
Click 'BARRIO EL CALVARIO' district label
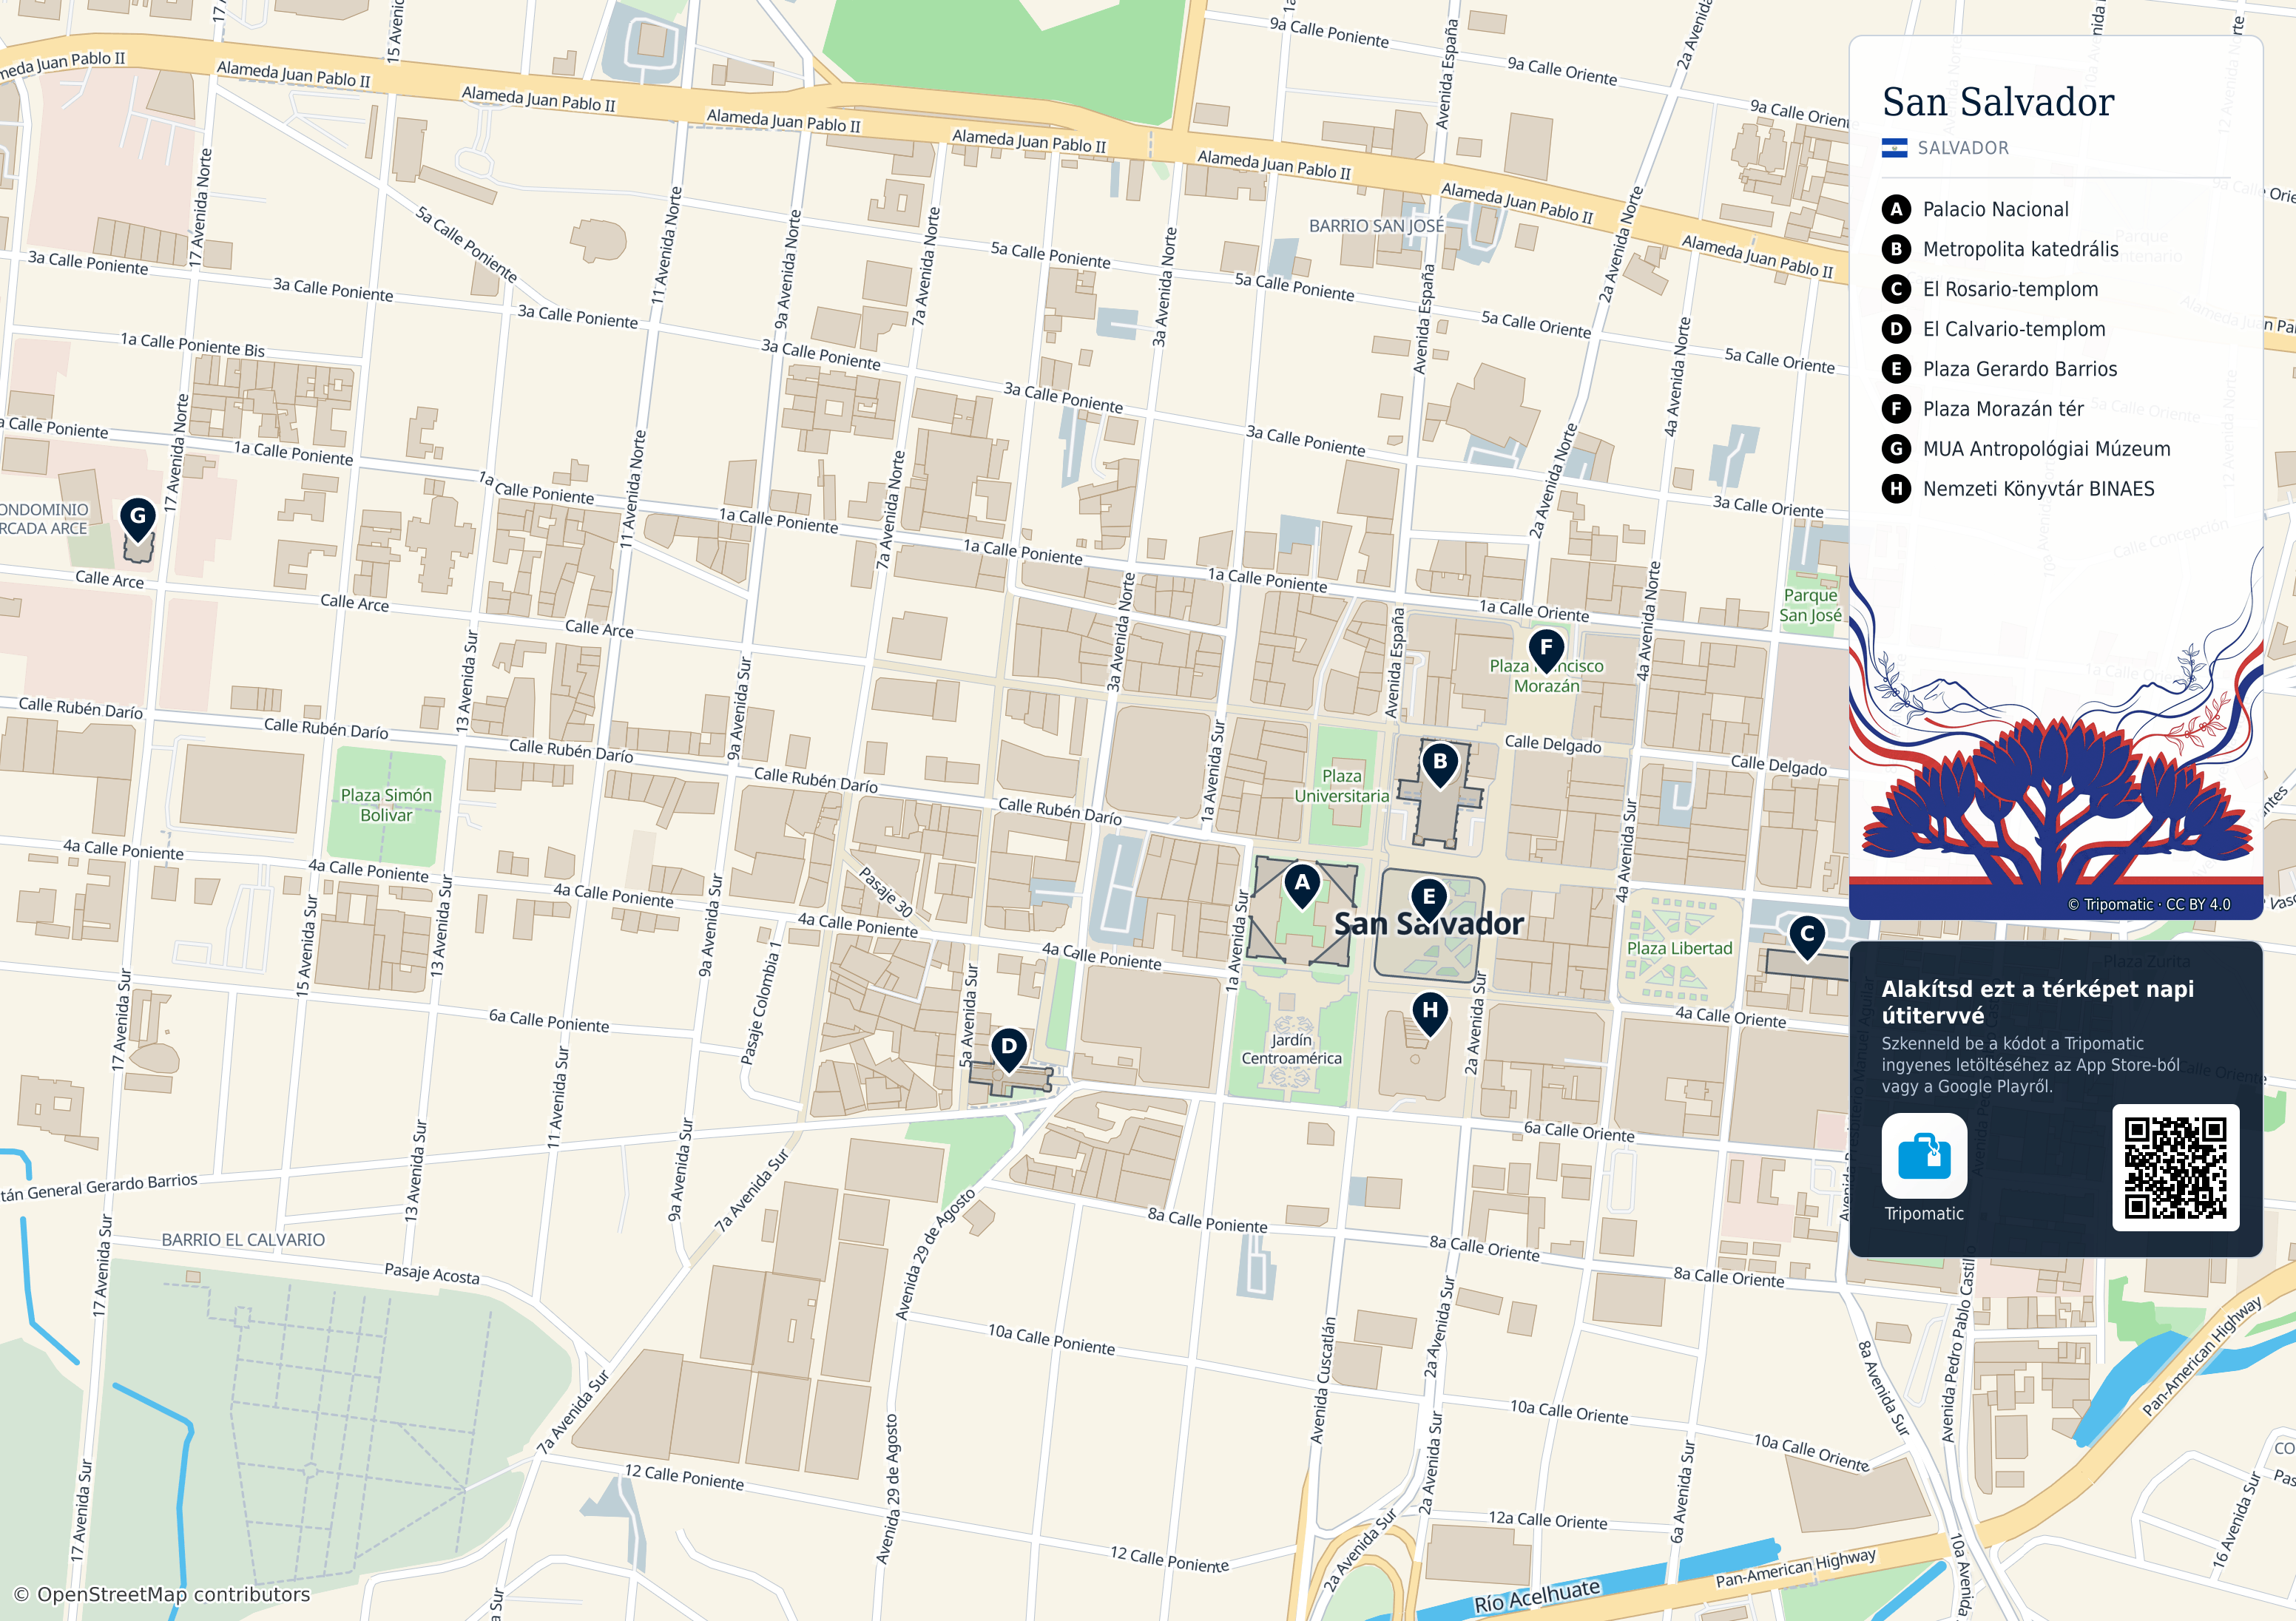[243, 1240]
